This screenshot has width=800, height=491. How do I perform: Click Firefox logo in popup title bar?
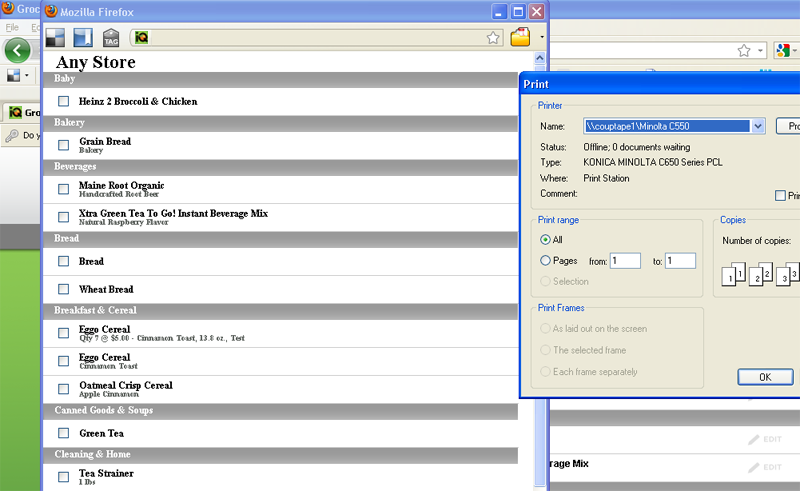51,11
